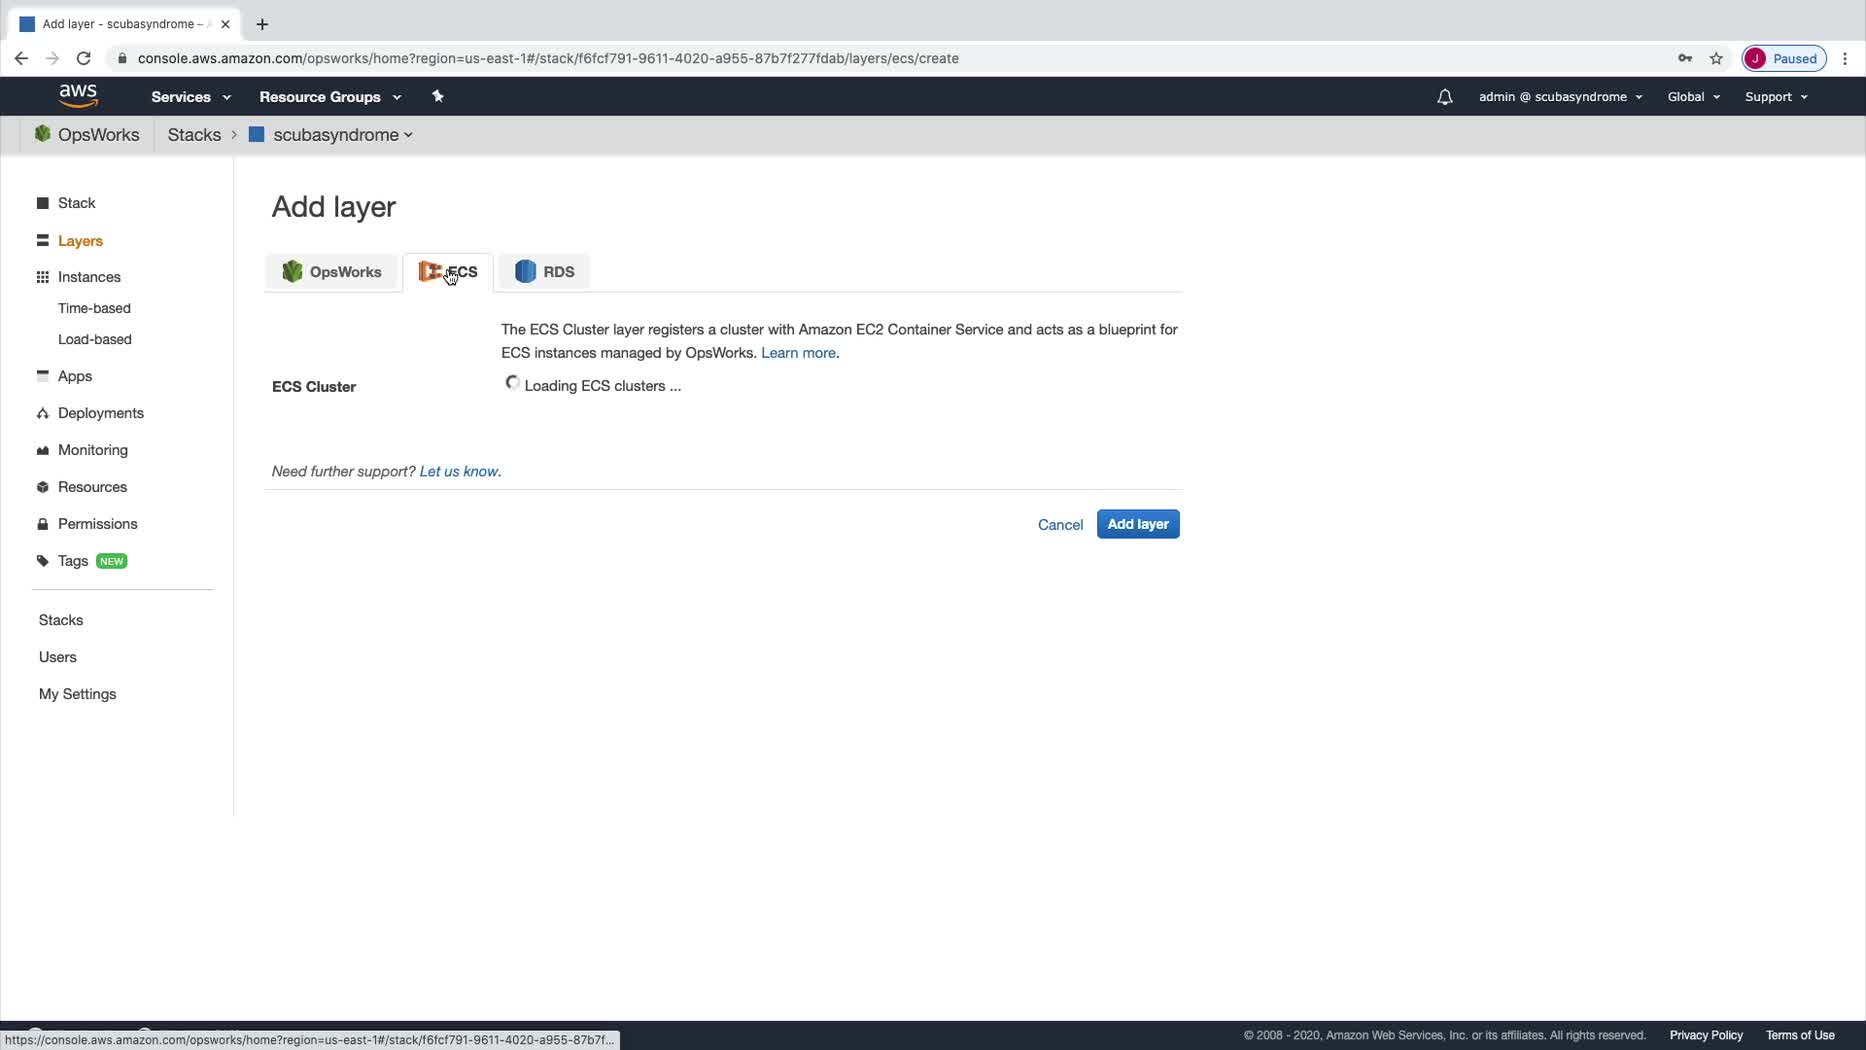Click the site lock icon in address bar

[122, 58]
